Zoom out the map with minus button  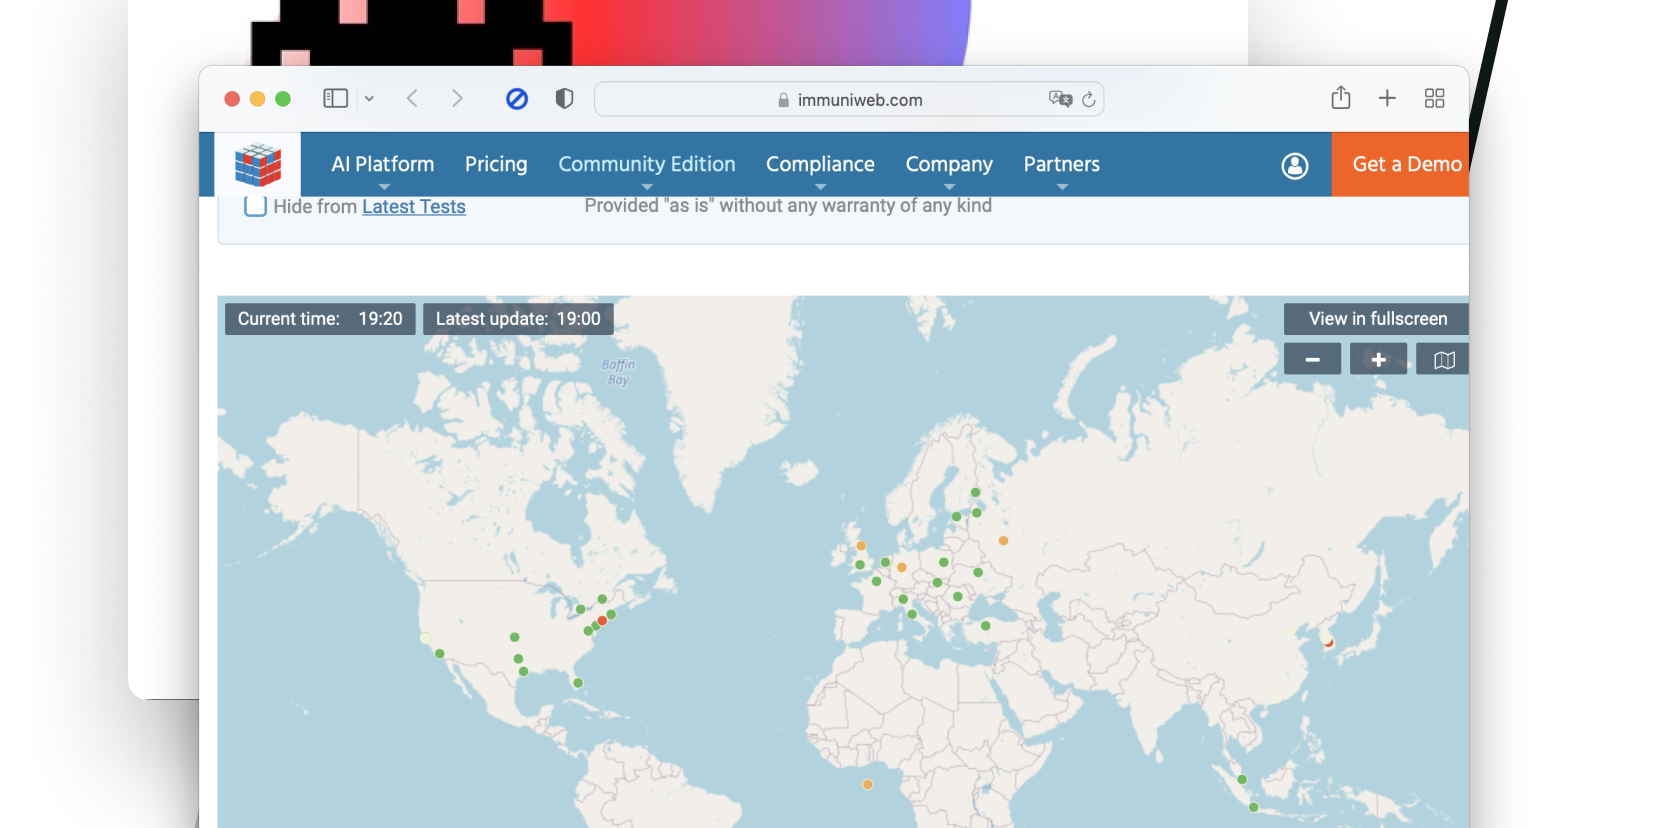pyautogui.click(x=1313, y=359)
